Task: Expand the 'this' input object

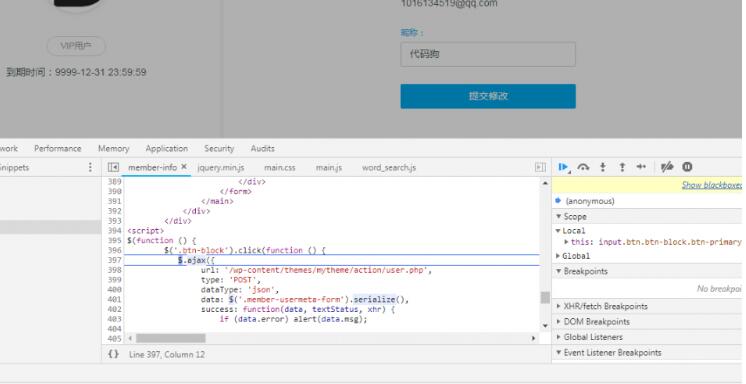Action: (566, 242)
